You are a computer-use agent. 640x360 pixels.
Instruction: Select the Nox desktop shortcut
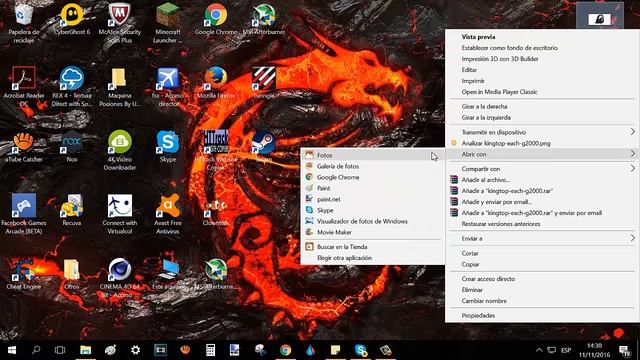pos(72,147)
